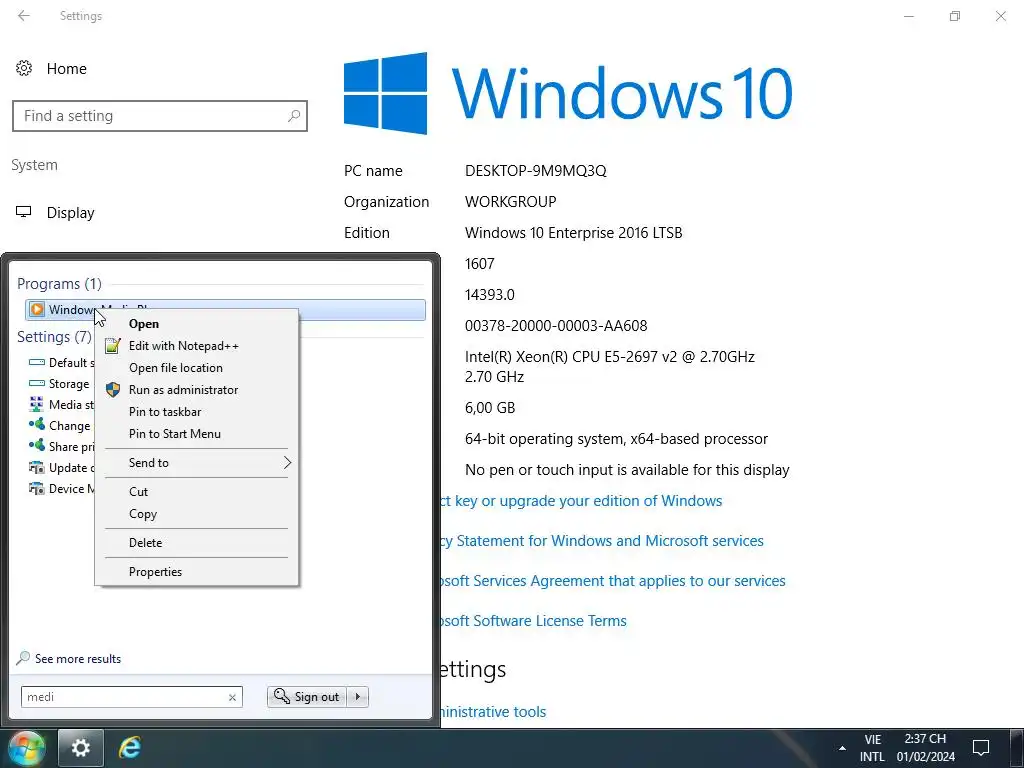Open the Change… settings result
The height and width of the screenshot is (768, 1024).
(60, 426)
